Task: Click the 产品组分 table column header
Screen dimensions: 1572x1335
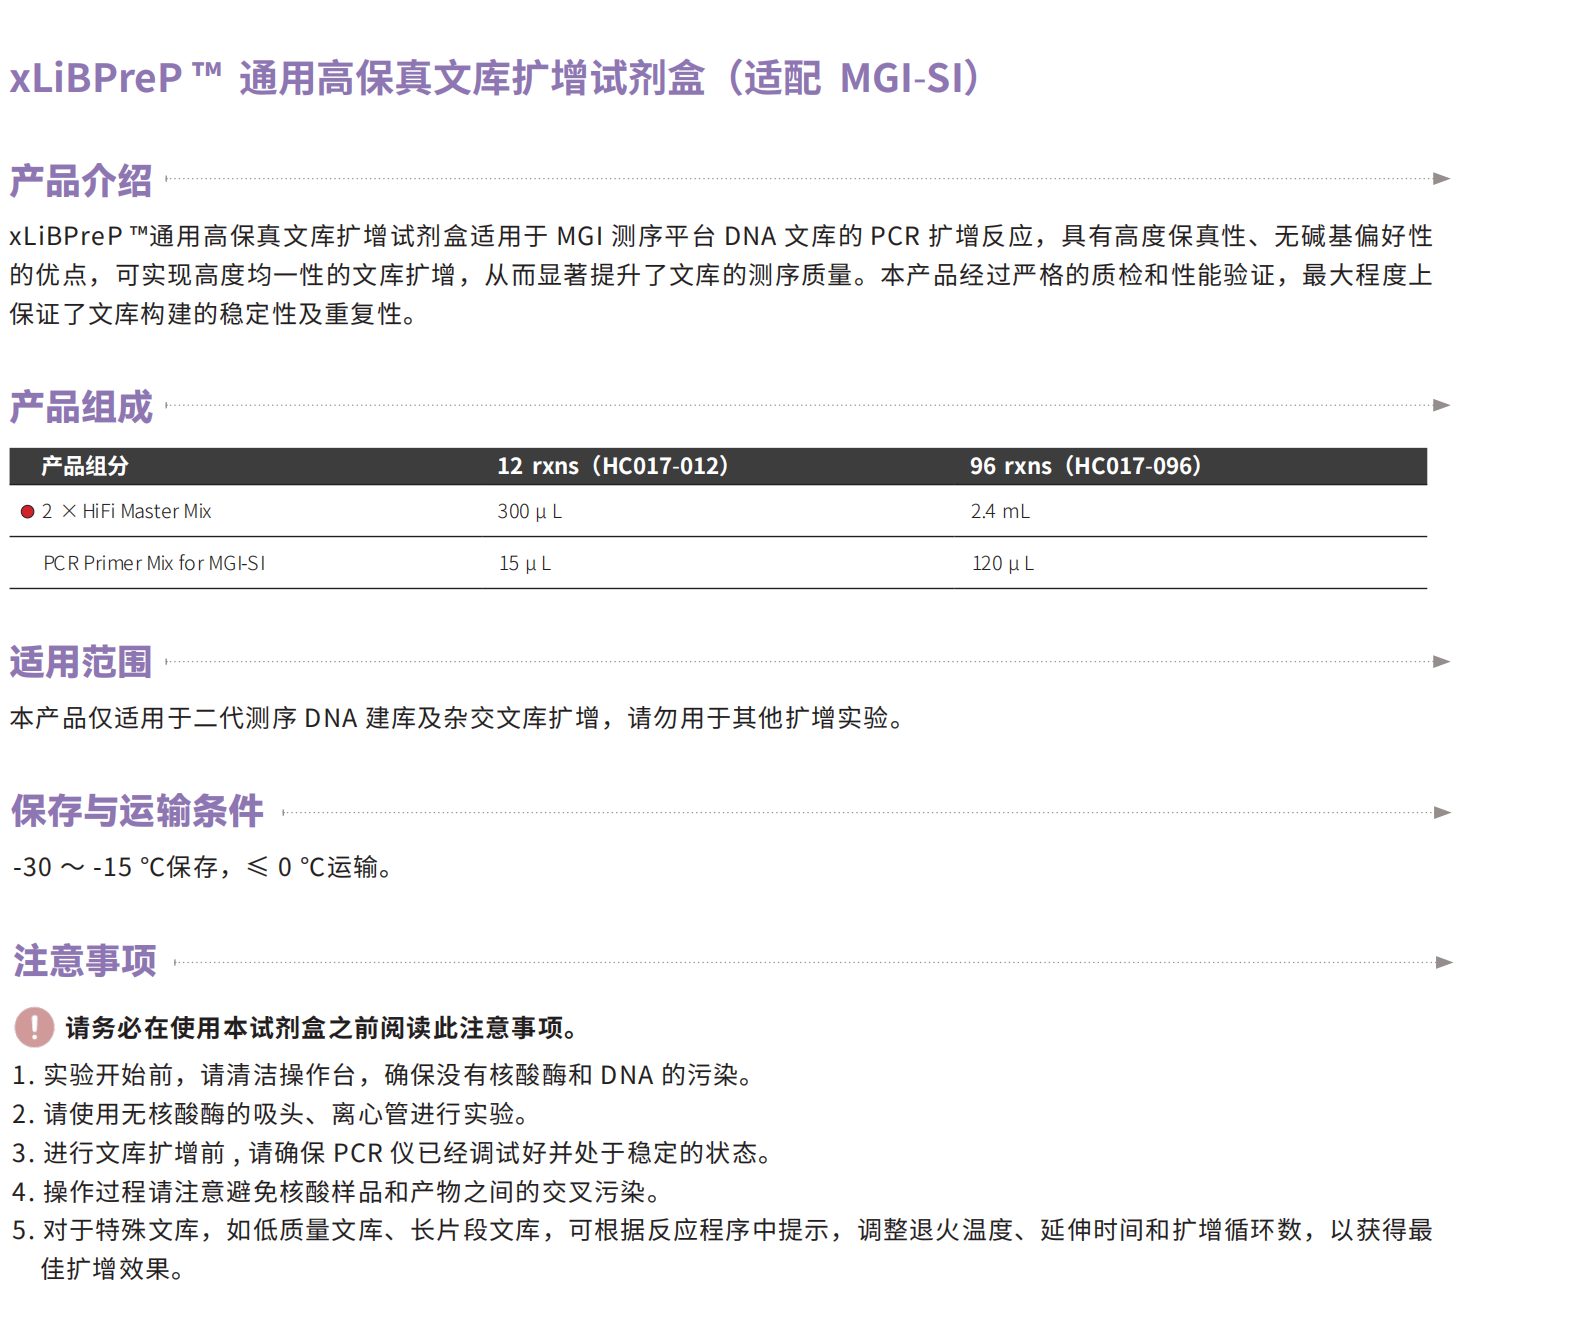Action: [85, 466]
